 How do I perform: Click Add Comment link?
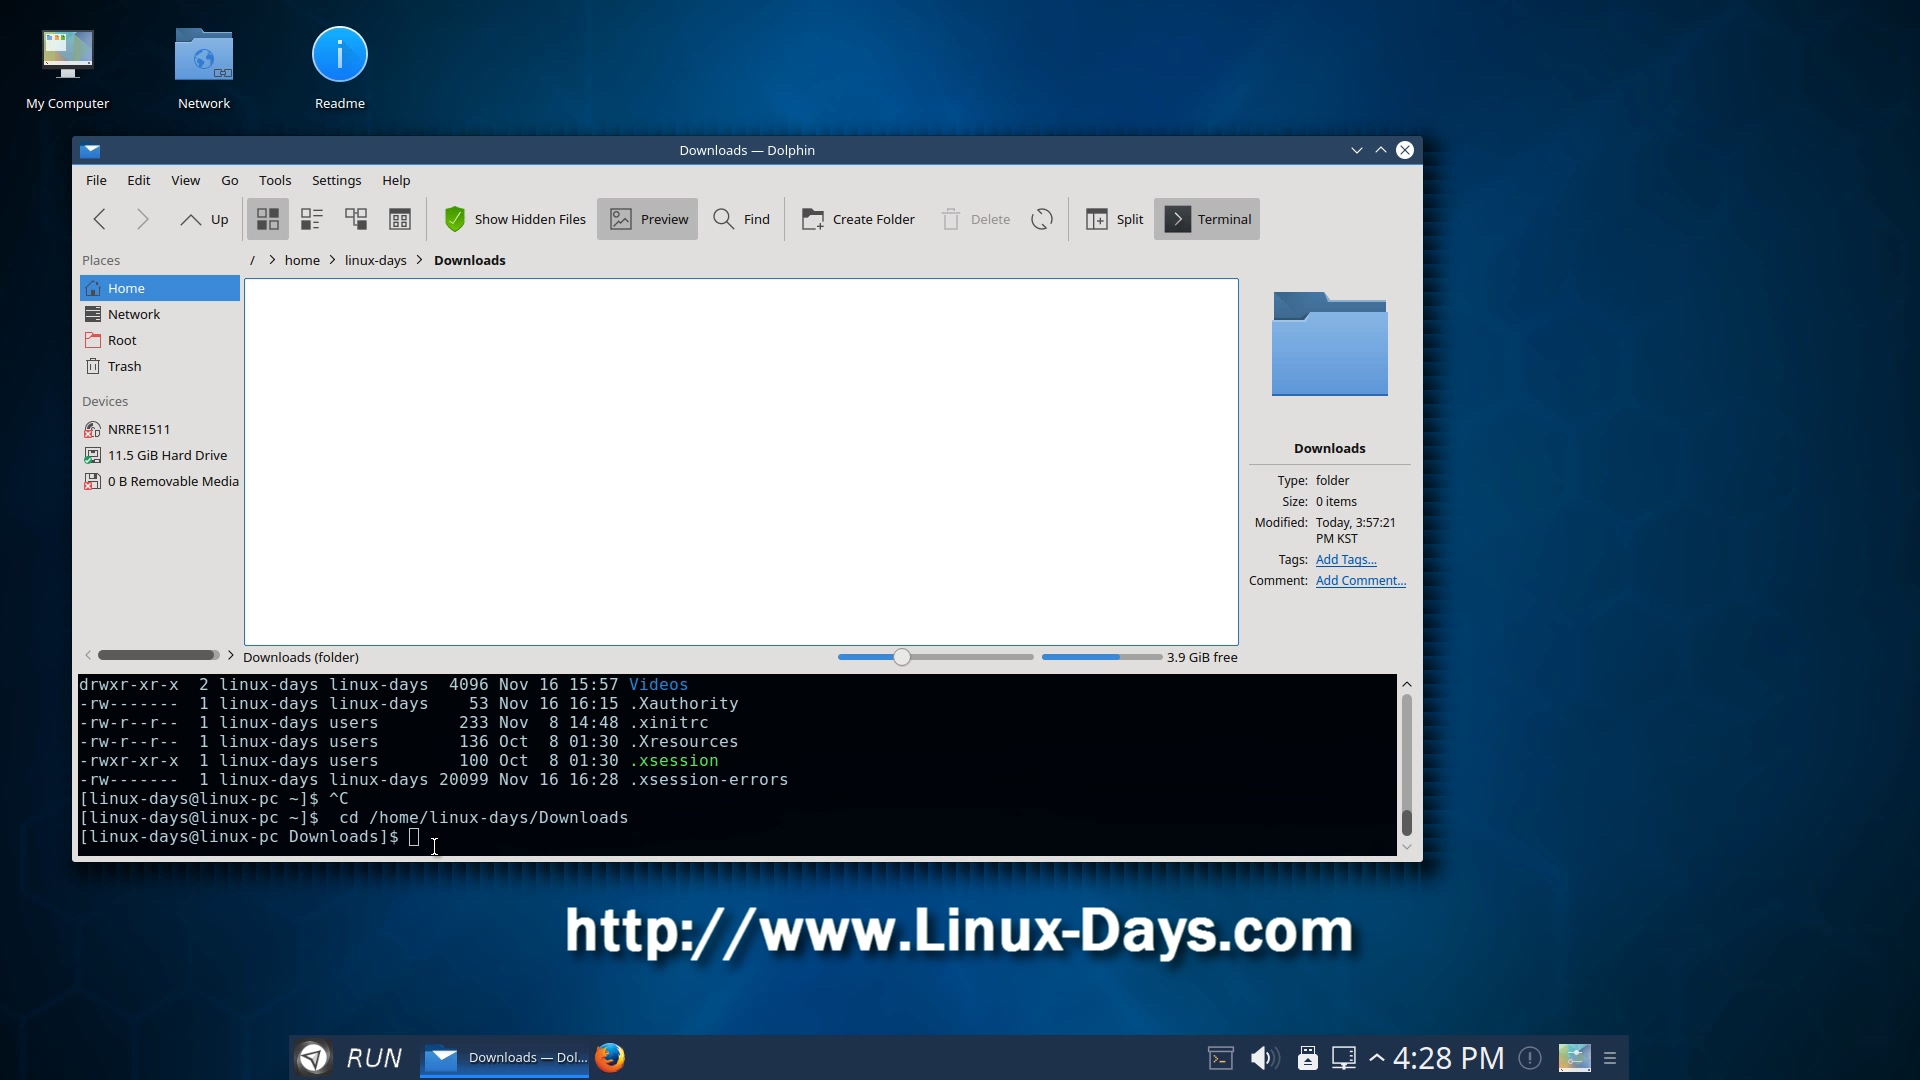tap(1361, 581)
